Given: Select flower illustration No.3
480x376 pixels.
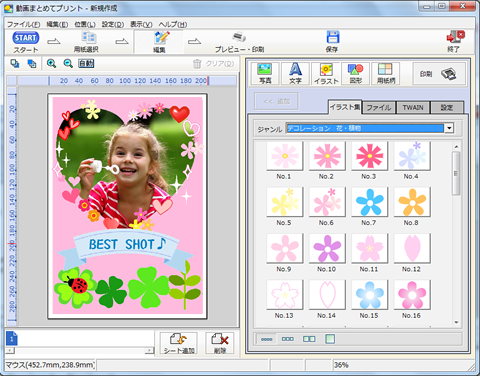Looking at the screenshot, I should [369, 156].
